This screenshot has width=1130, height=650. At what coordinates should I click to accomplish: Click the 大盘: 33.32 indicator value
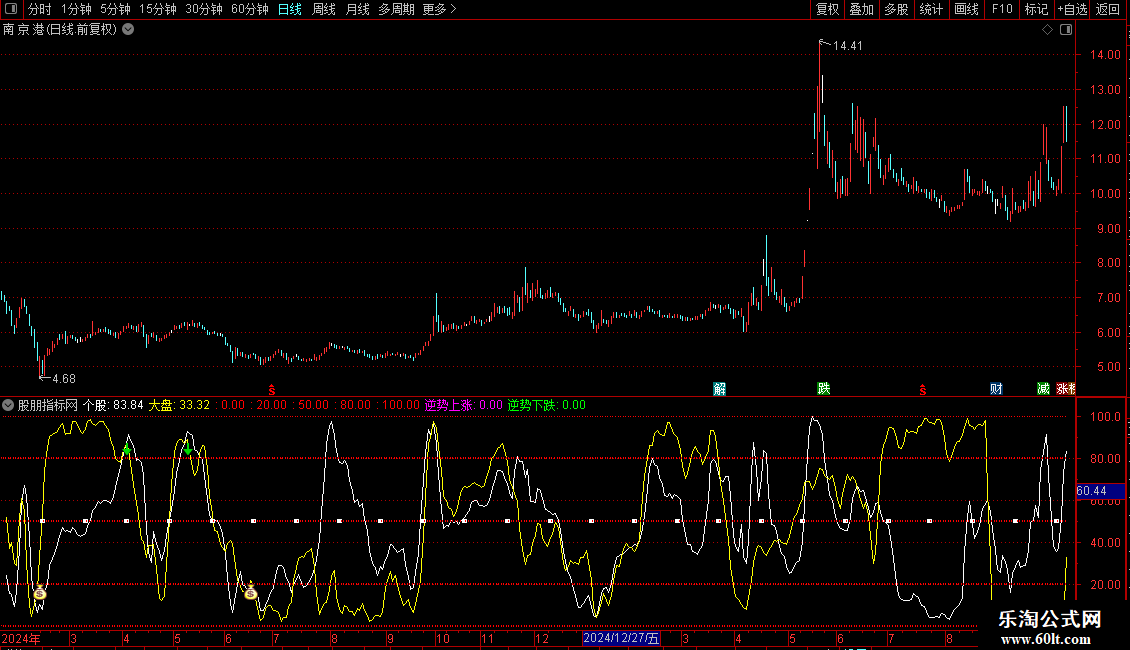click(x=179, y=405)
